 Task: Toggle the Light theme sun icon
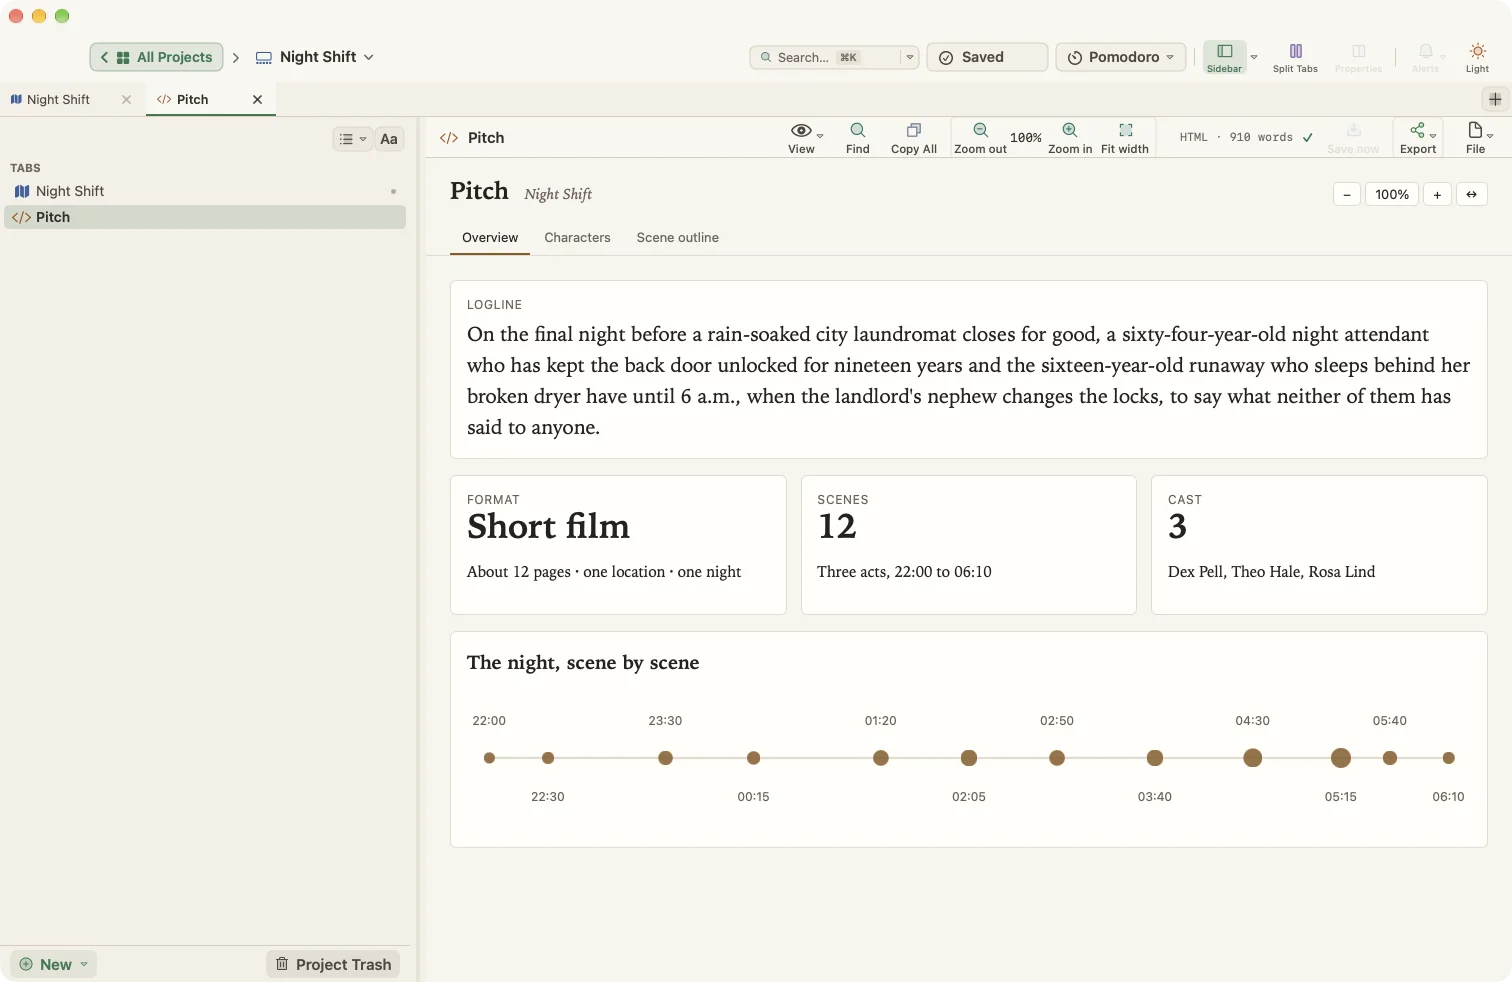point(1477,51)
